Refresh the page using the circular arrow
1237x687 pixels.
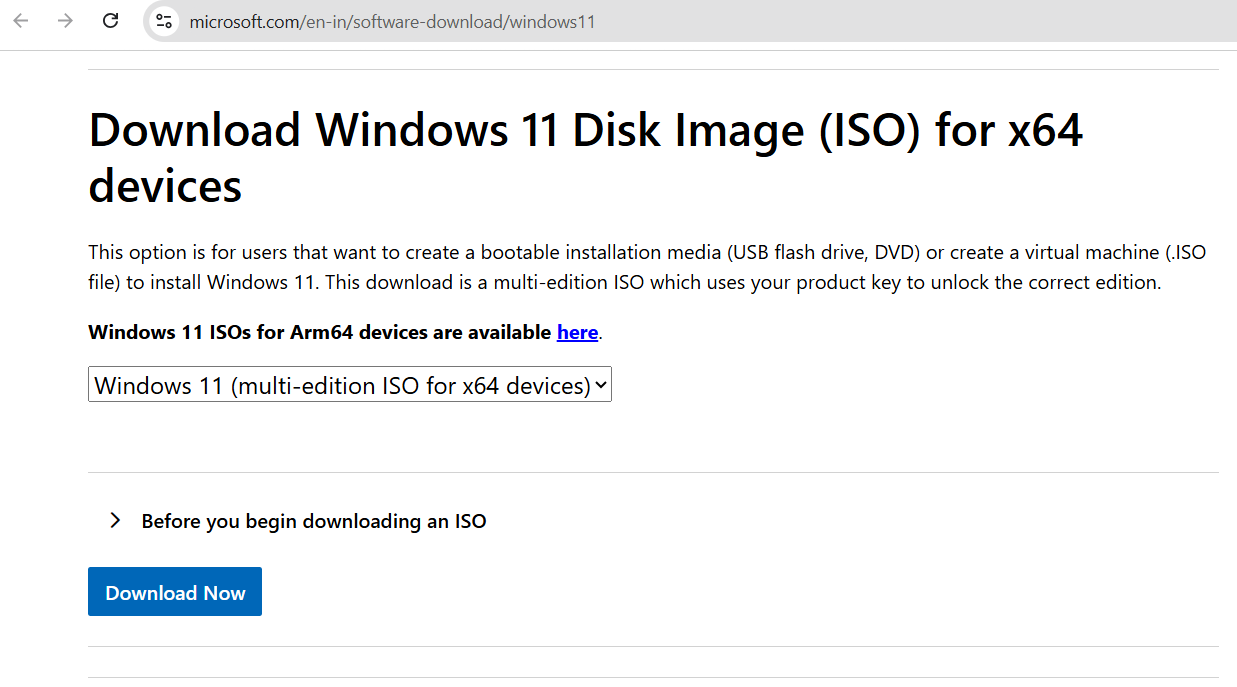[110, 21]
